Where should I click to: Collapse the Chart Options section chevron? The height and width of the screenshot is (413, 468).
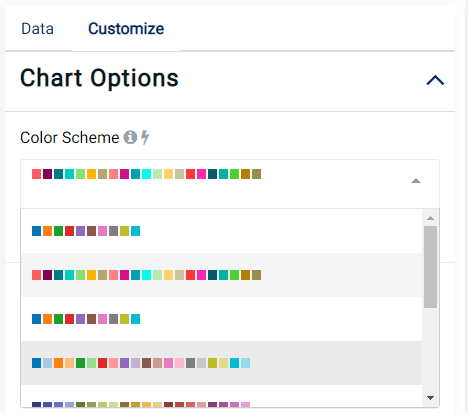[x=435, y=80]
